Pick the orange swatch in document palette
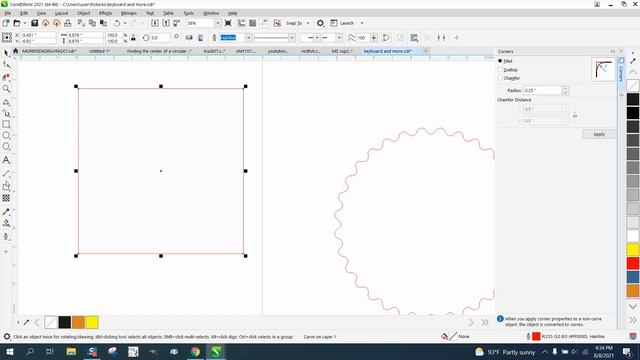The height and width of the screenshot is (360, 640). click(78, 322)
